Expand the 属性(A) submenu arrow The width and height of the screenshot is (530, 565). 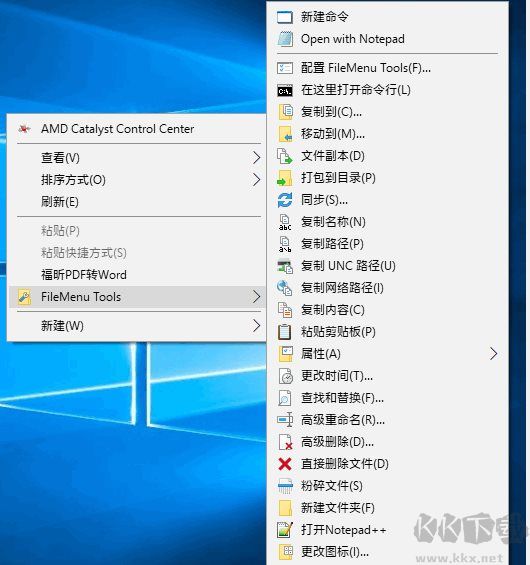coord(494,354)
